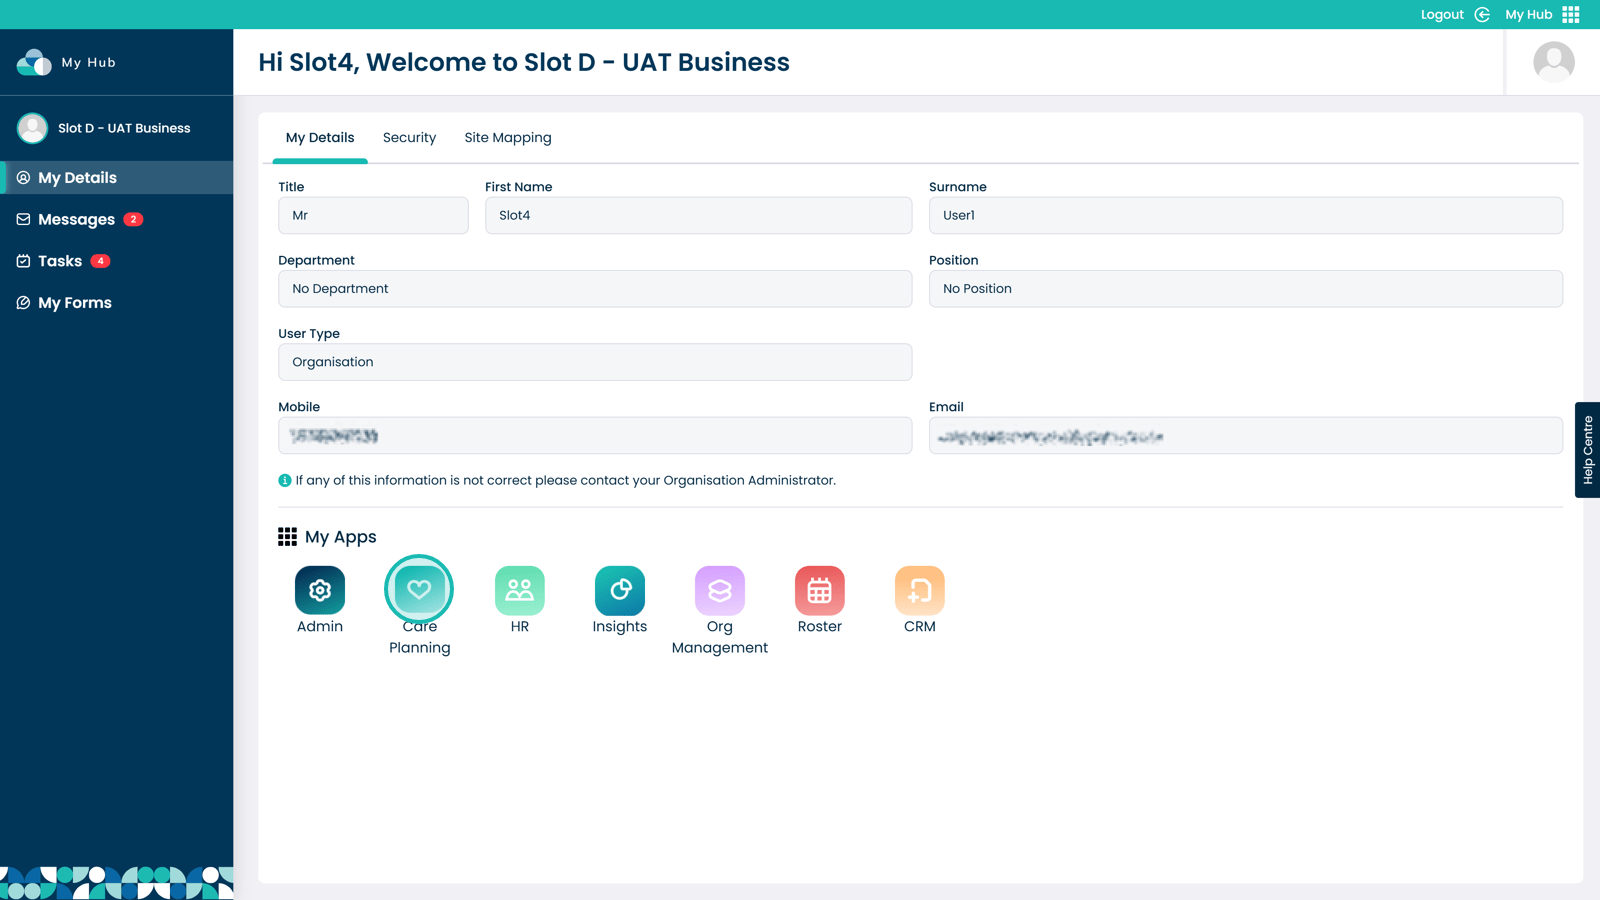Open Messages in the sidebar
This screenshot has height=900, width=1600.
77,219
